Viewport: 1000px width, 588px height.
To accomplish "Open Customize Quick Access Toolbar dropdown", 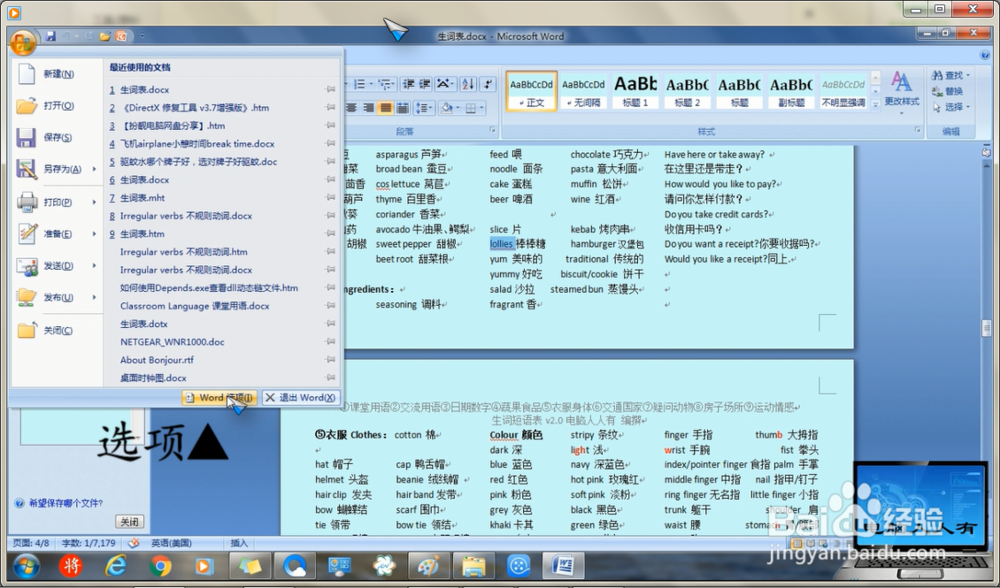I will 142,36.
